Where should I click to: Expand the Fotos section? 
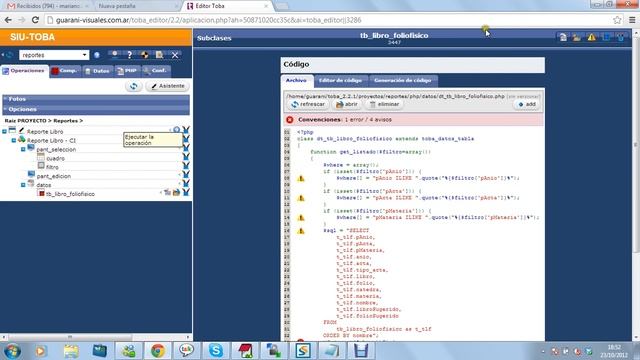pyautogui.click(x=96, y=99)
